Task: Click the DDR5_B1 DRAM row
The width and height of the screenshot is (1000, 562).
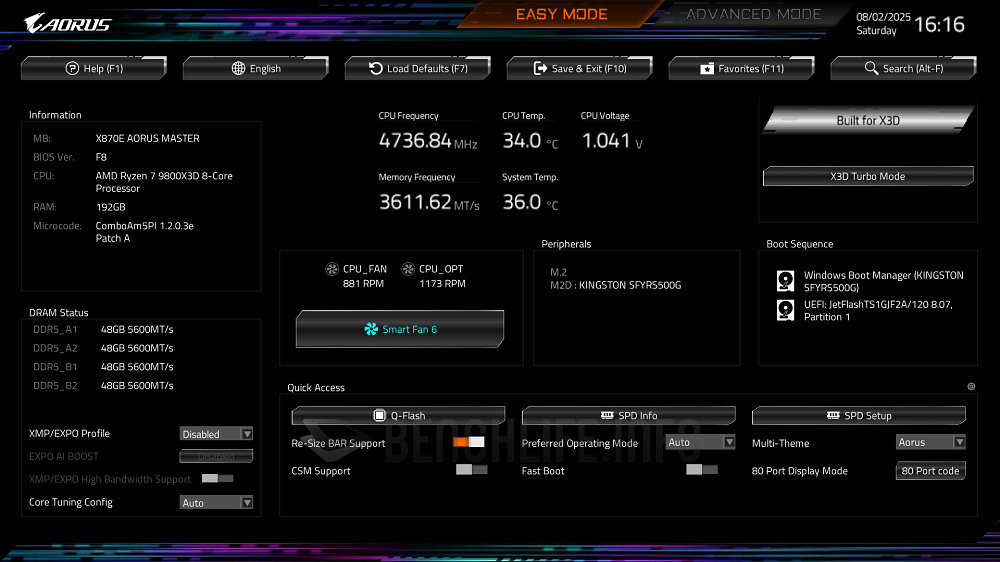Action: [x=103, y=367]
